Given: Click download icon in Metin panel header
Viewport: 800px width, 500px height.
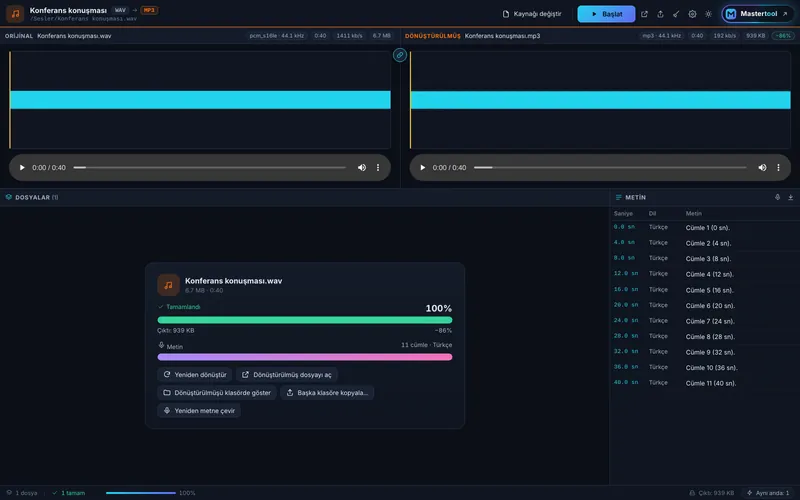Looking at the screenshot, I should [x=790, y=197].
